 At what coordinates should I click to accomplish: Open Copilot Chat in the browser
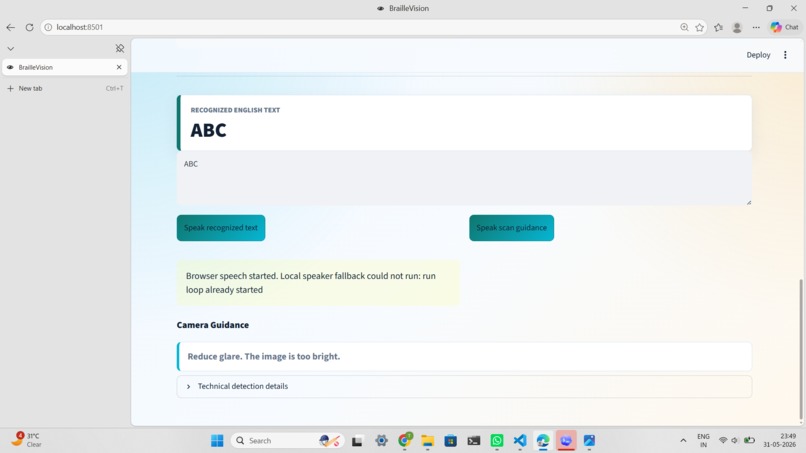[785, 27]
